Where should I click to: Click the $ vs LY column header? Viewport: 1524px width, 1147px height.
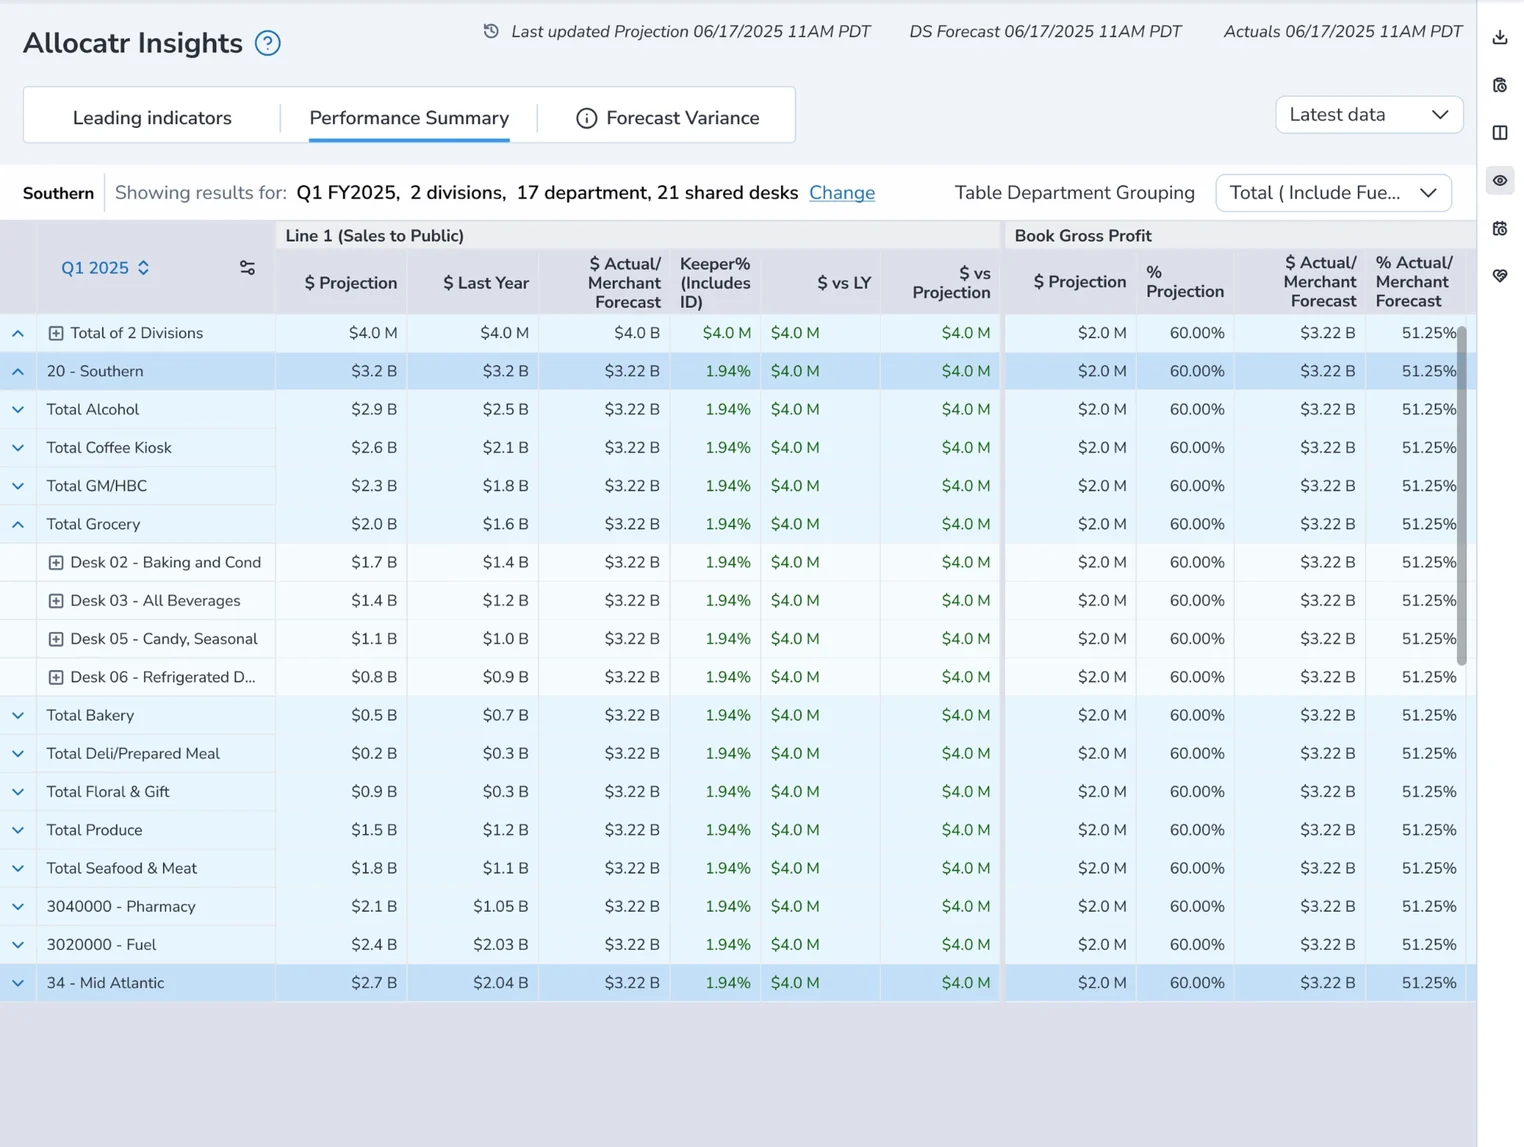[x=844, y=283]
